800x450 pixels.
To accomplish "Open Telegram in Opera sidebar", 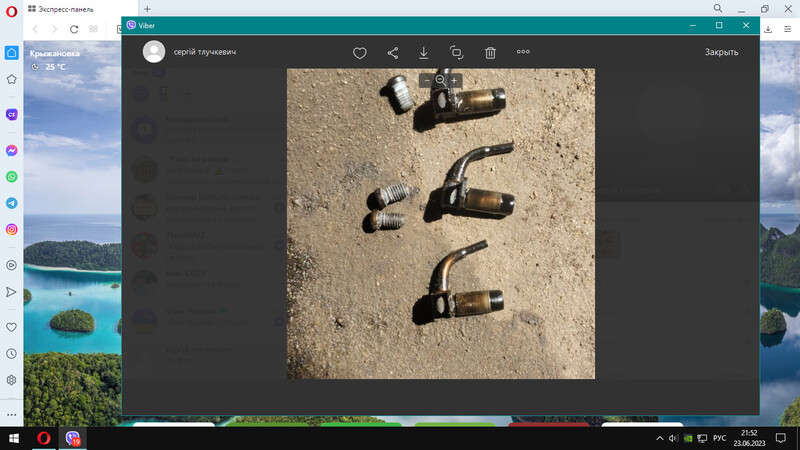I will tap(12, 203).
